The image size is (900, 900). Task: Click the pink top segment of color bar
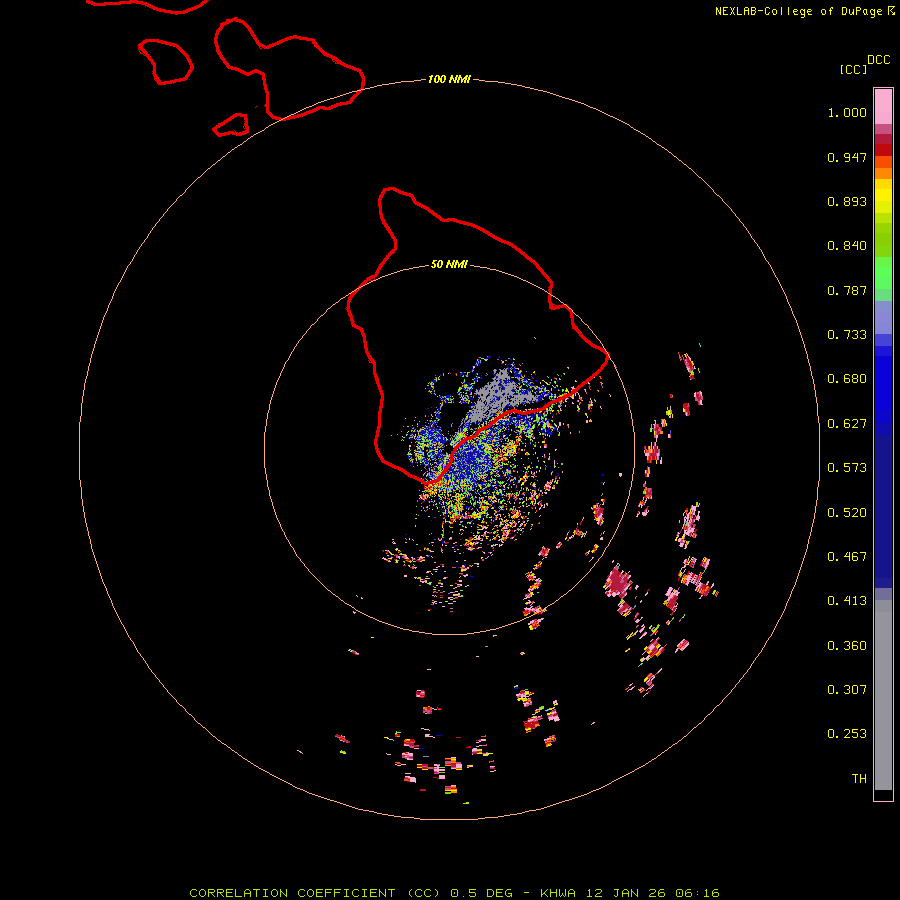[x=883, y=107]
